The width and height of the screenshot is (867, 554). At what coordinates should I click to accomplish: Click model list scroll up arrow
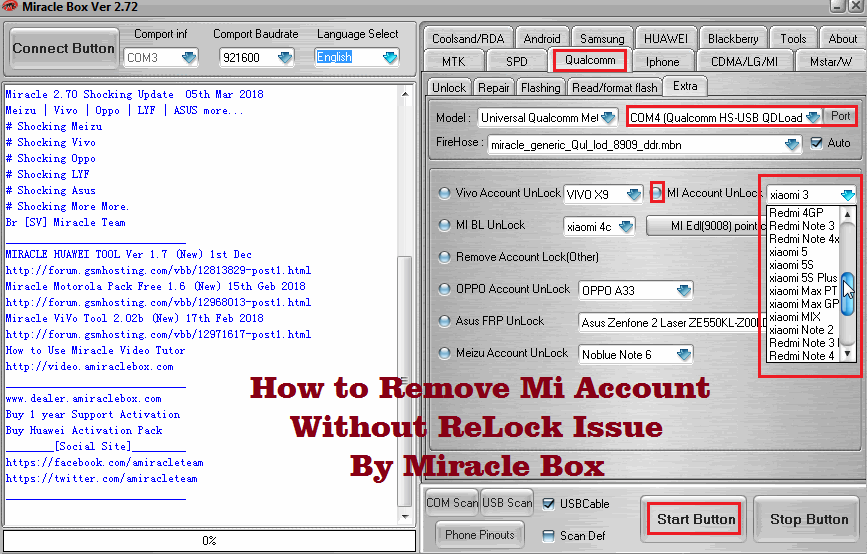pyautogui.click(x=847, y=213)
